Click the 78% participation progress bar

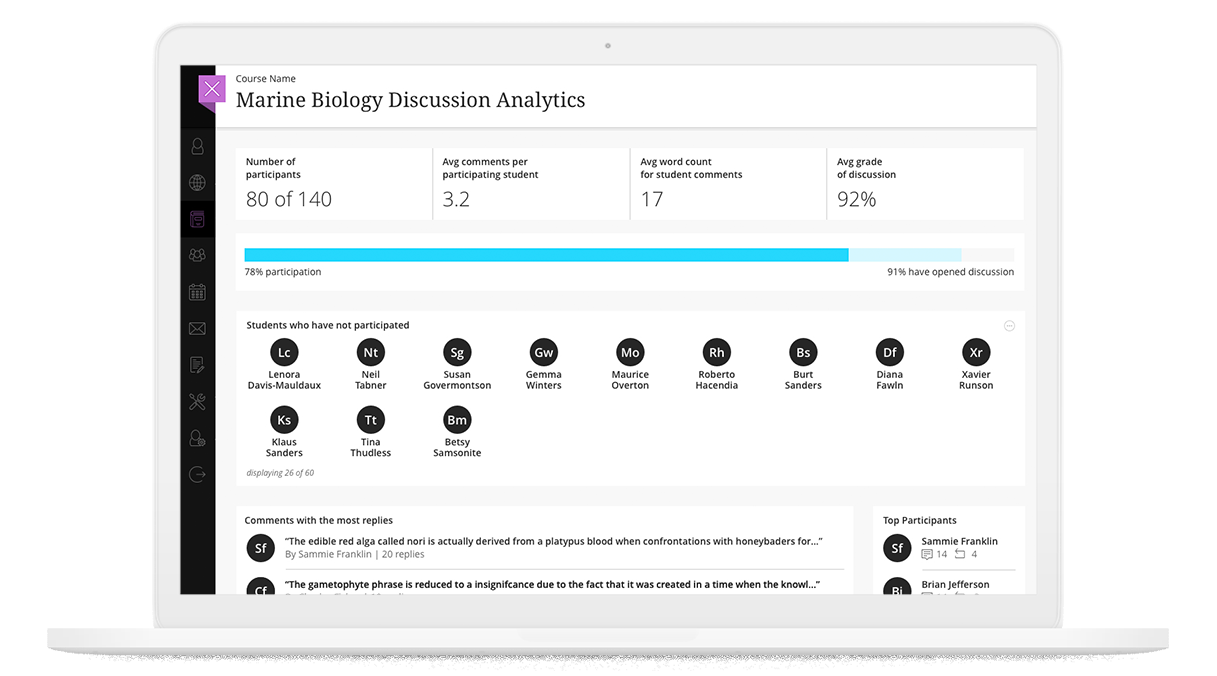click(546, 255)
